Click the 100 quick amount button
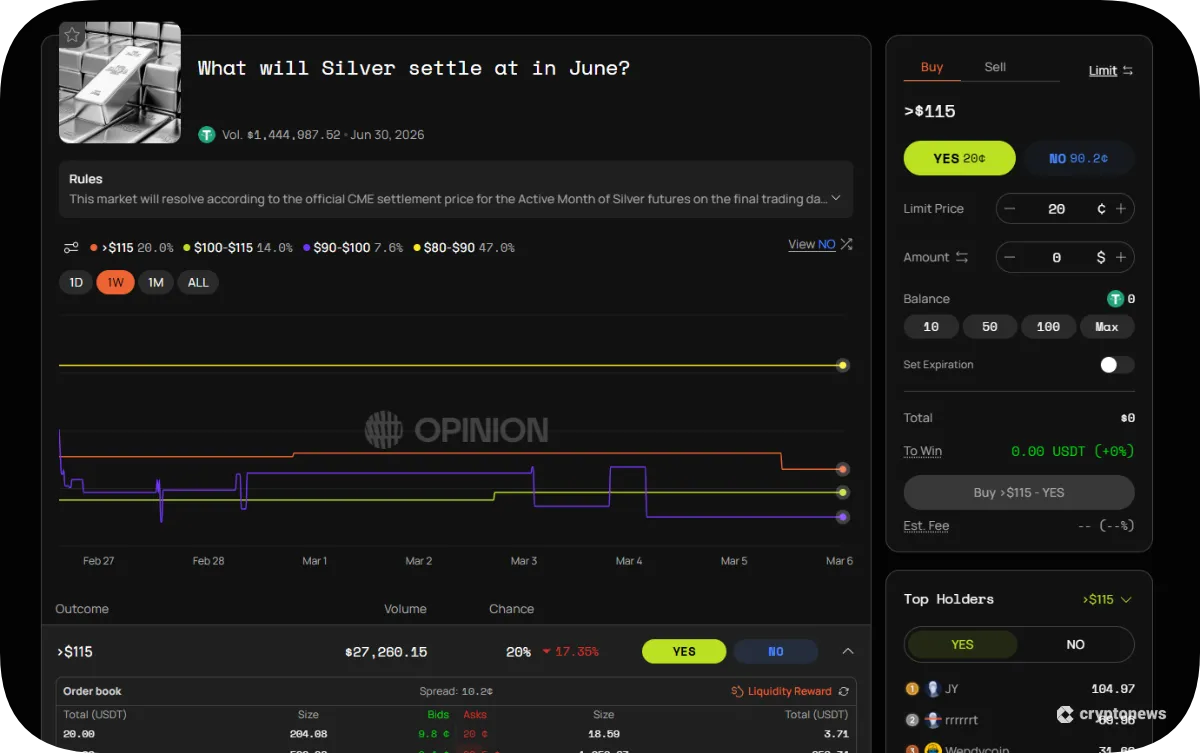Image resolution: width=1200 pixels, height=753 pixels. (x=1048, y=327)
